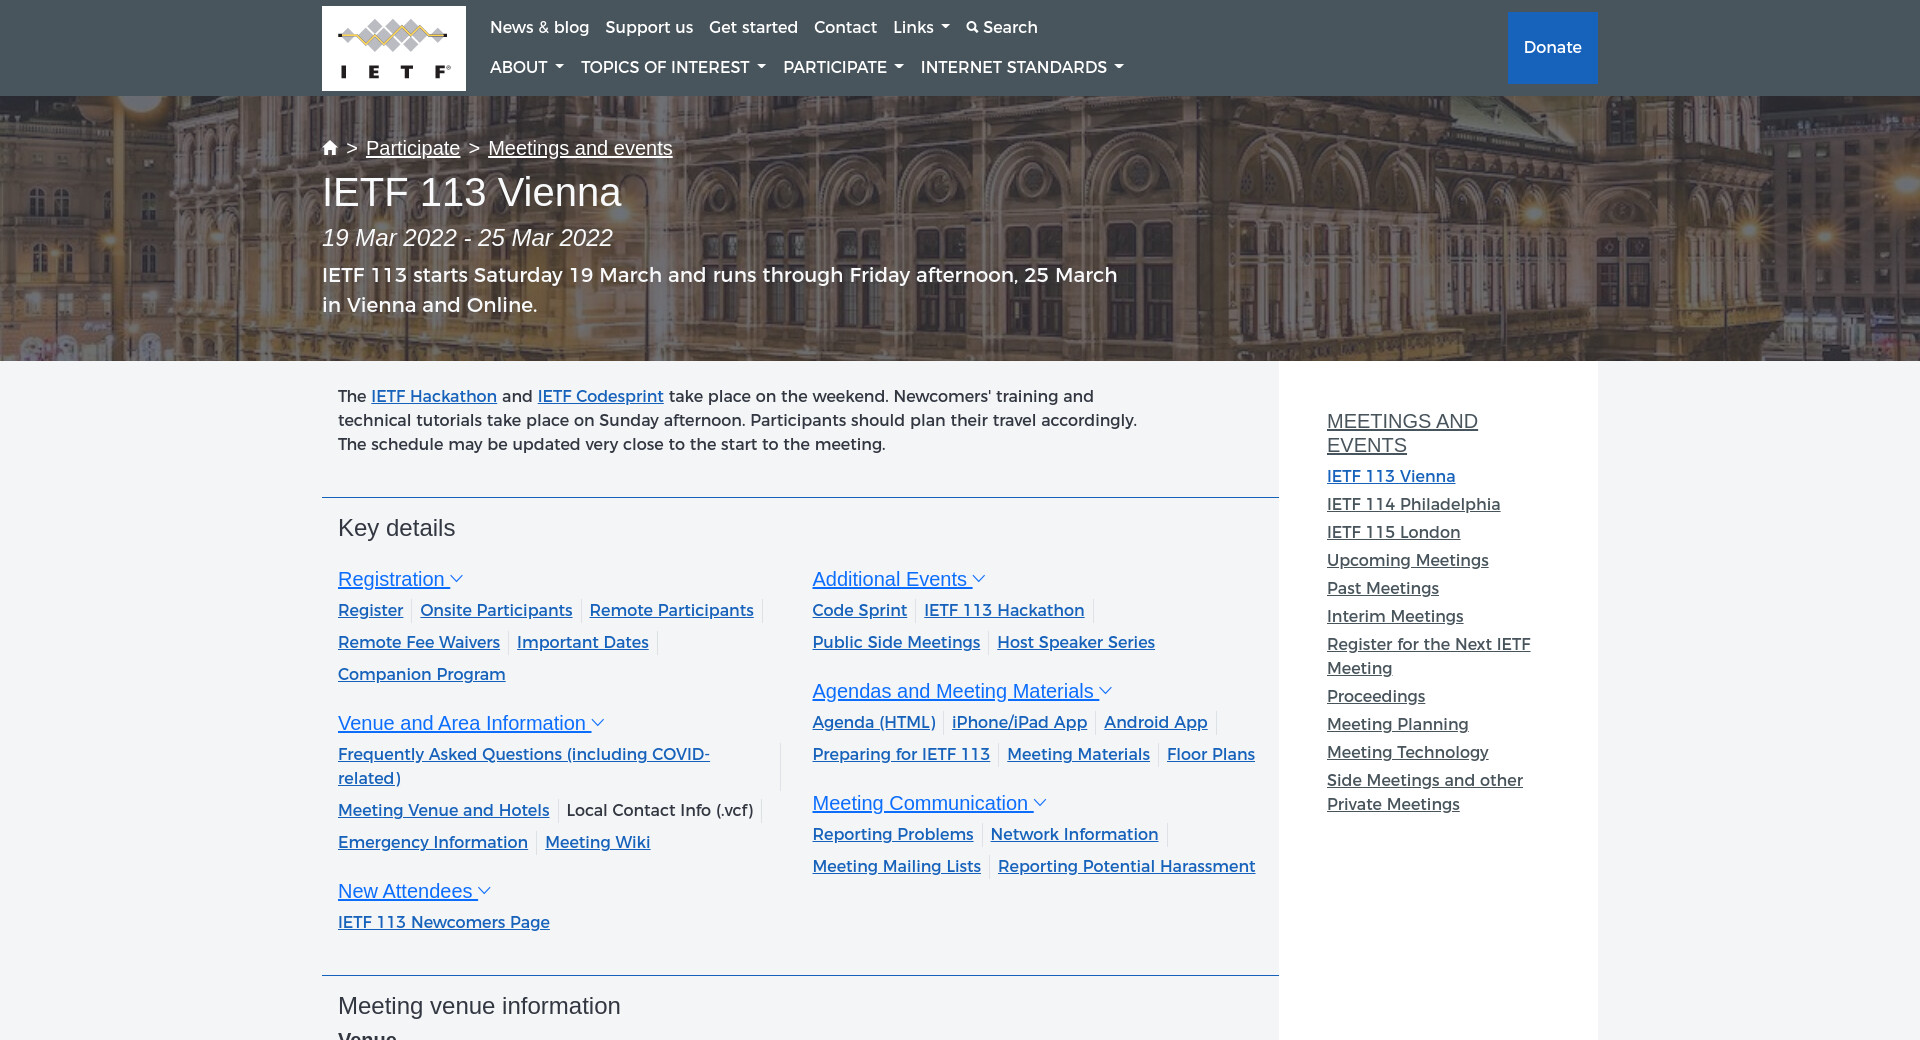Expand TOPICS OF INTEREST menu
The image size is (1920, 1040).
[x=672, y=67]
